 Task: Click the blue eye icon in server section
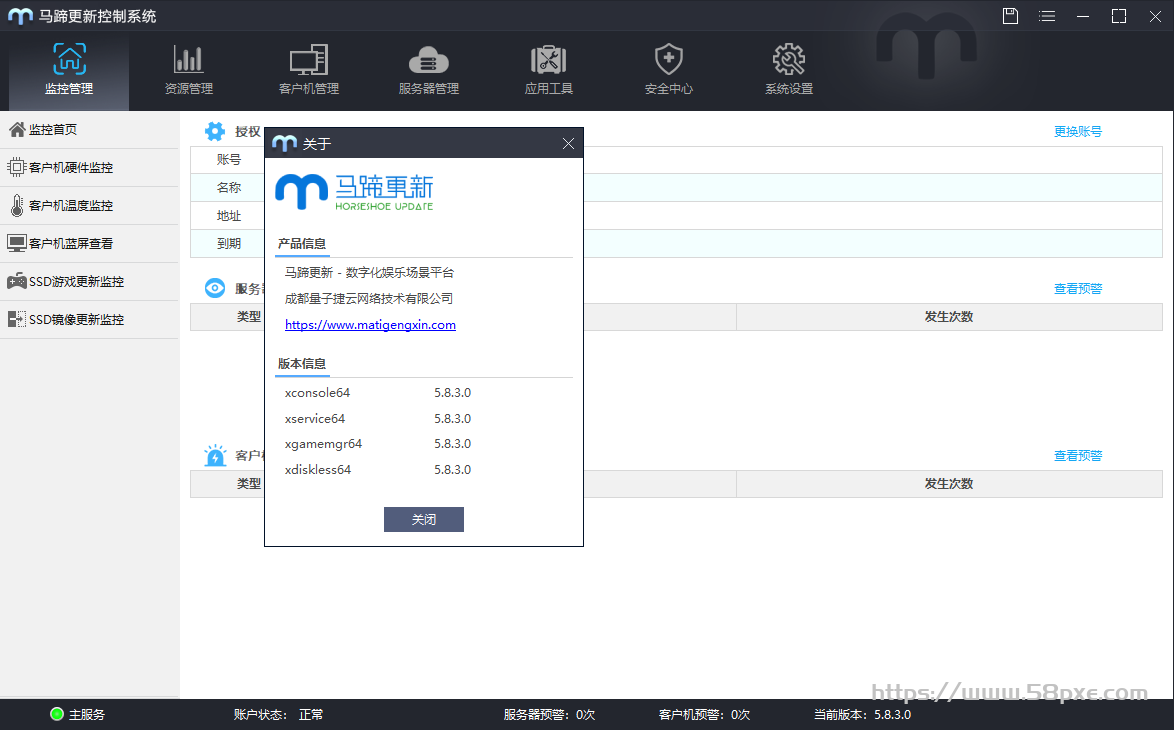(215, 288)
